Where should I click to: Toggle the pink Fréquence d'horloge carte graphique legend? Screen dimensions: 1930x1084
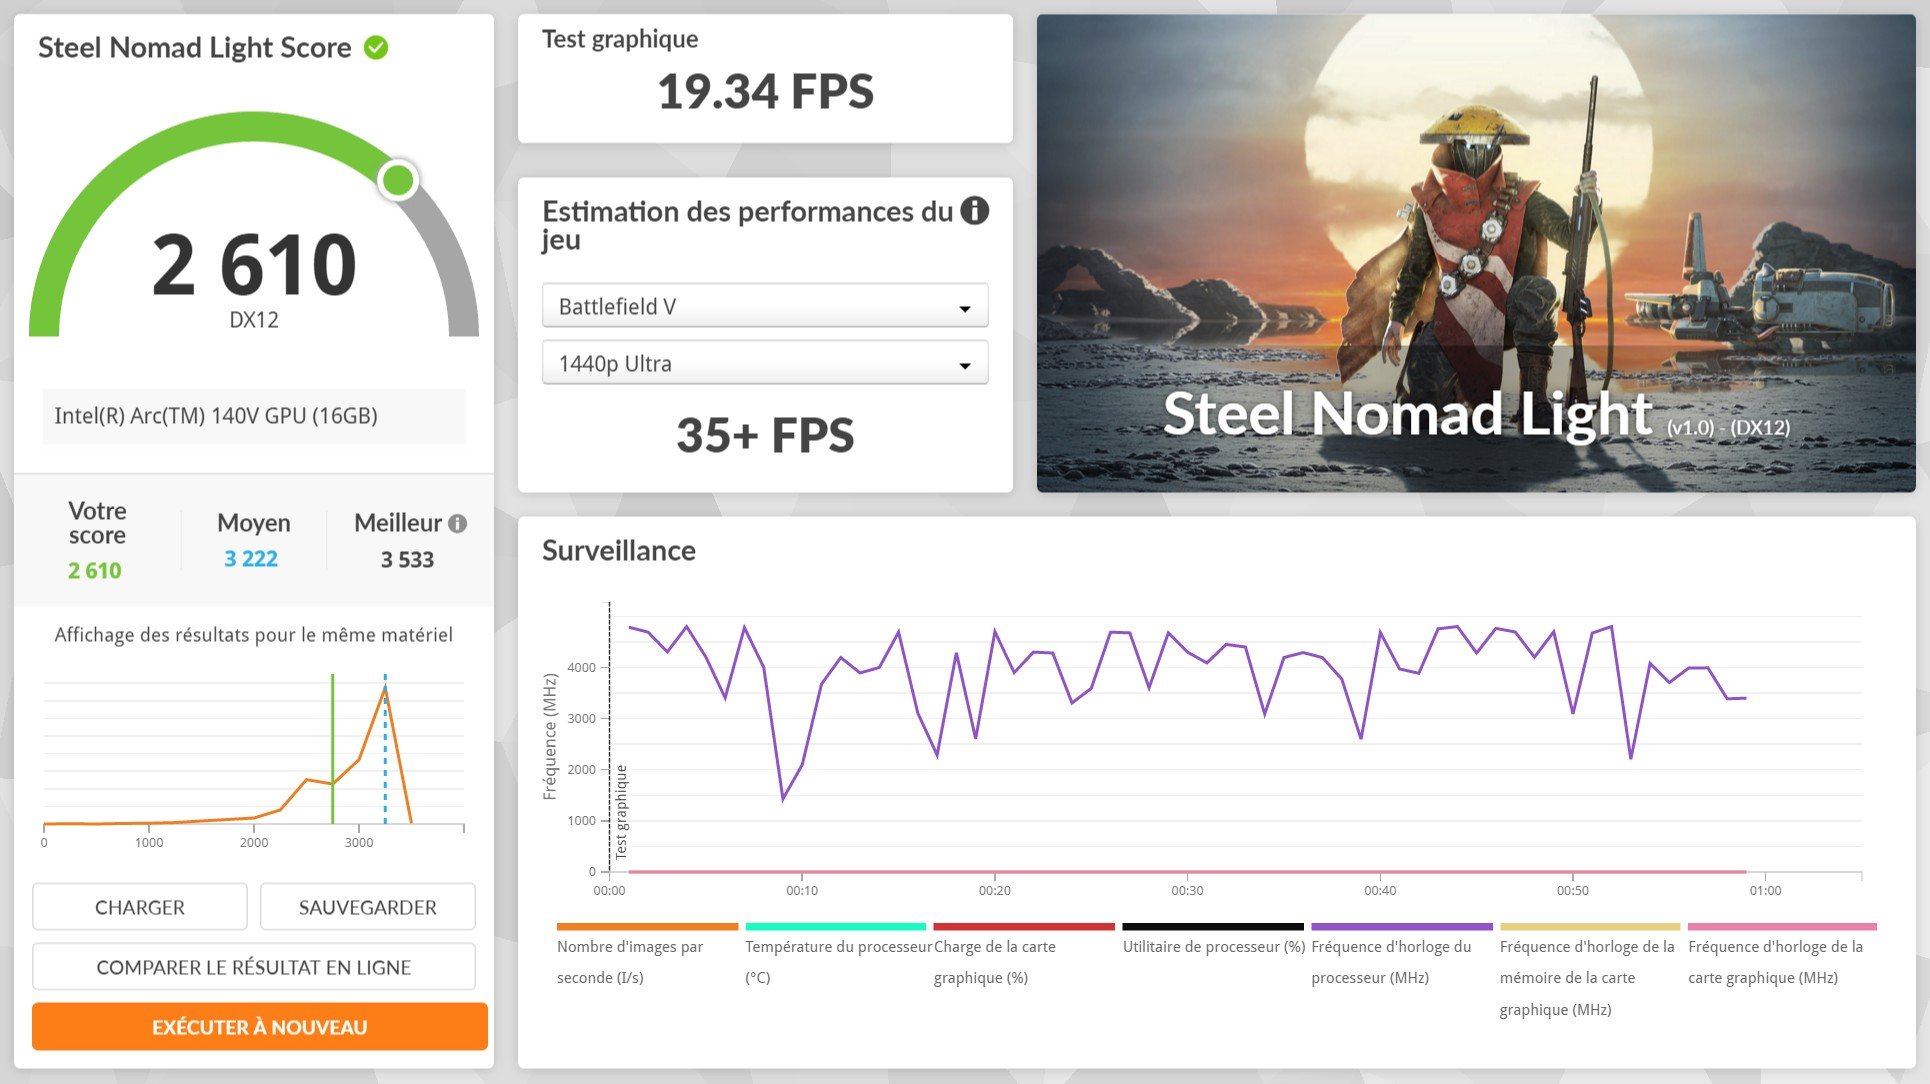coord(1781,955)
